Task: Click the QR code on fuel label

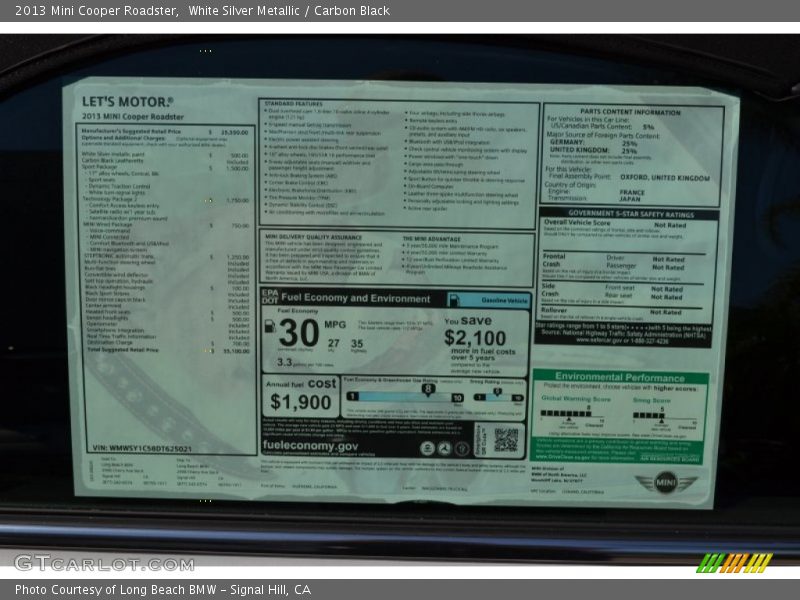Action: 505,440
